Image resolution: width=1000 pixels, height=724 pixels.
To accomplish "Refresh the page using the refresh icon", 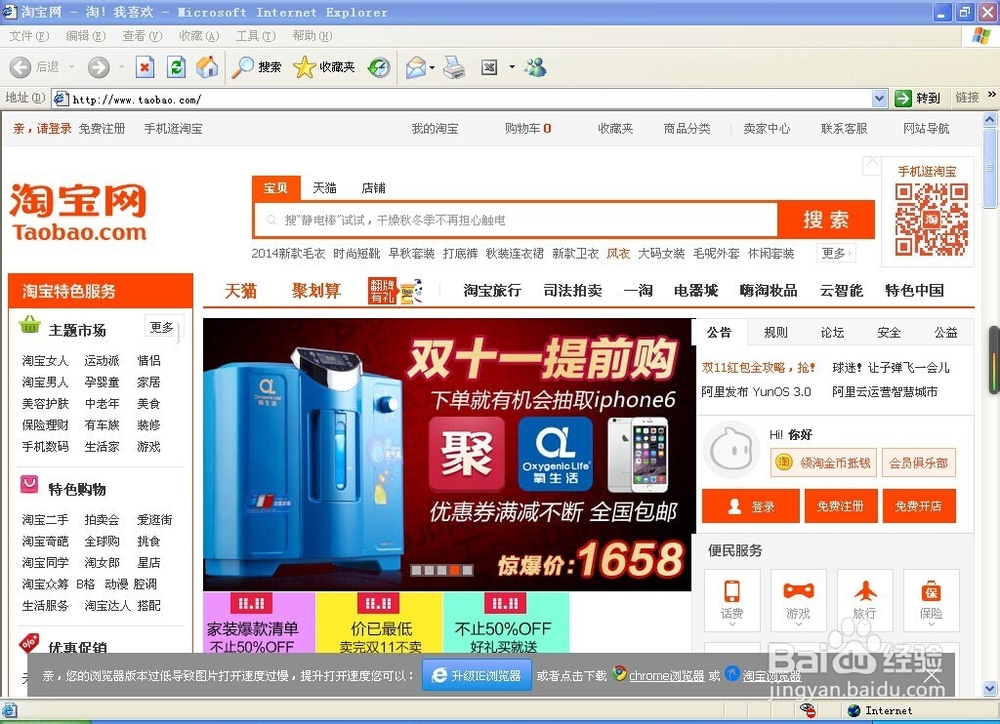I will (176, 67).
